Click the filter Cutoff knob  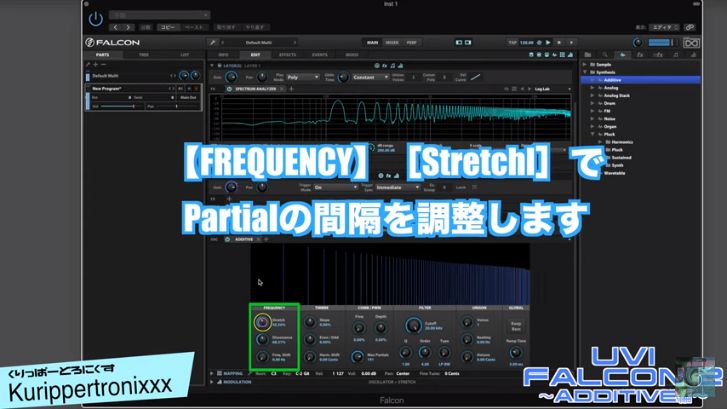coord(413,326)
